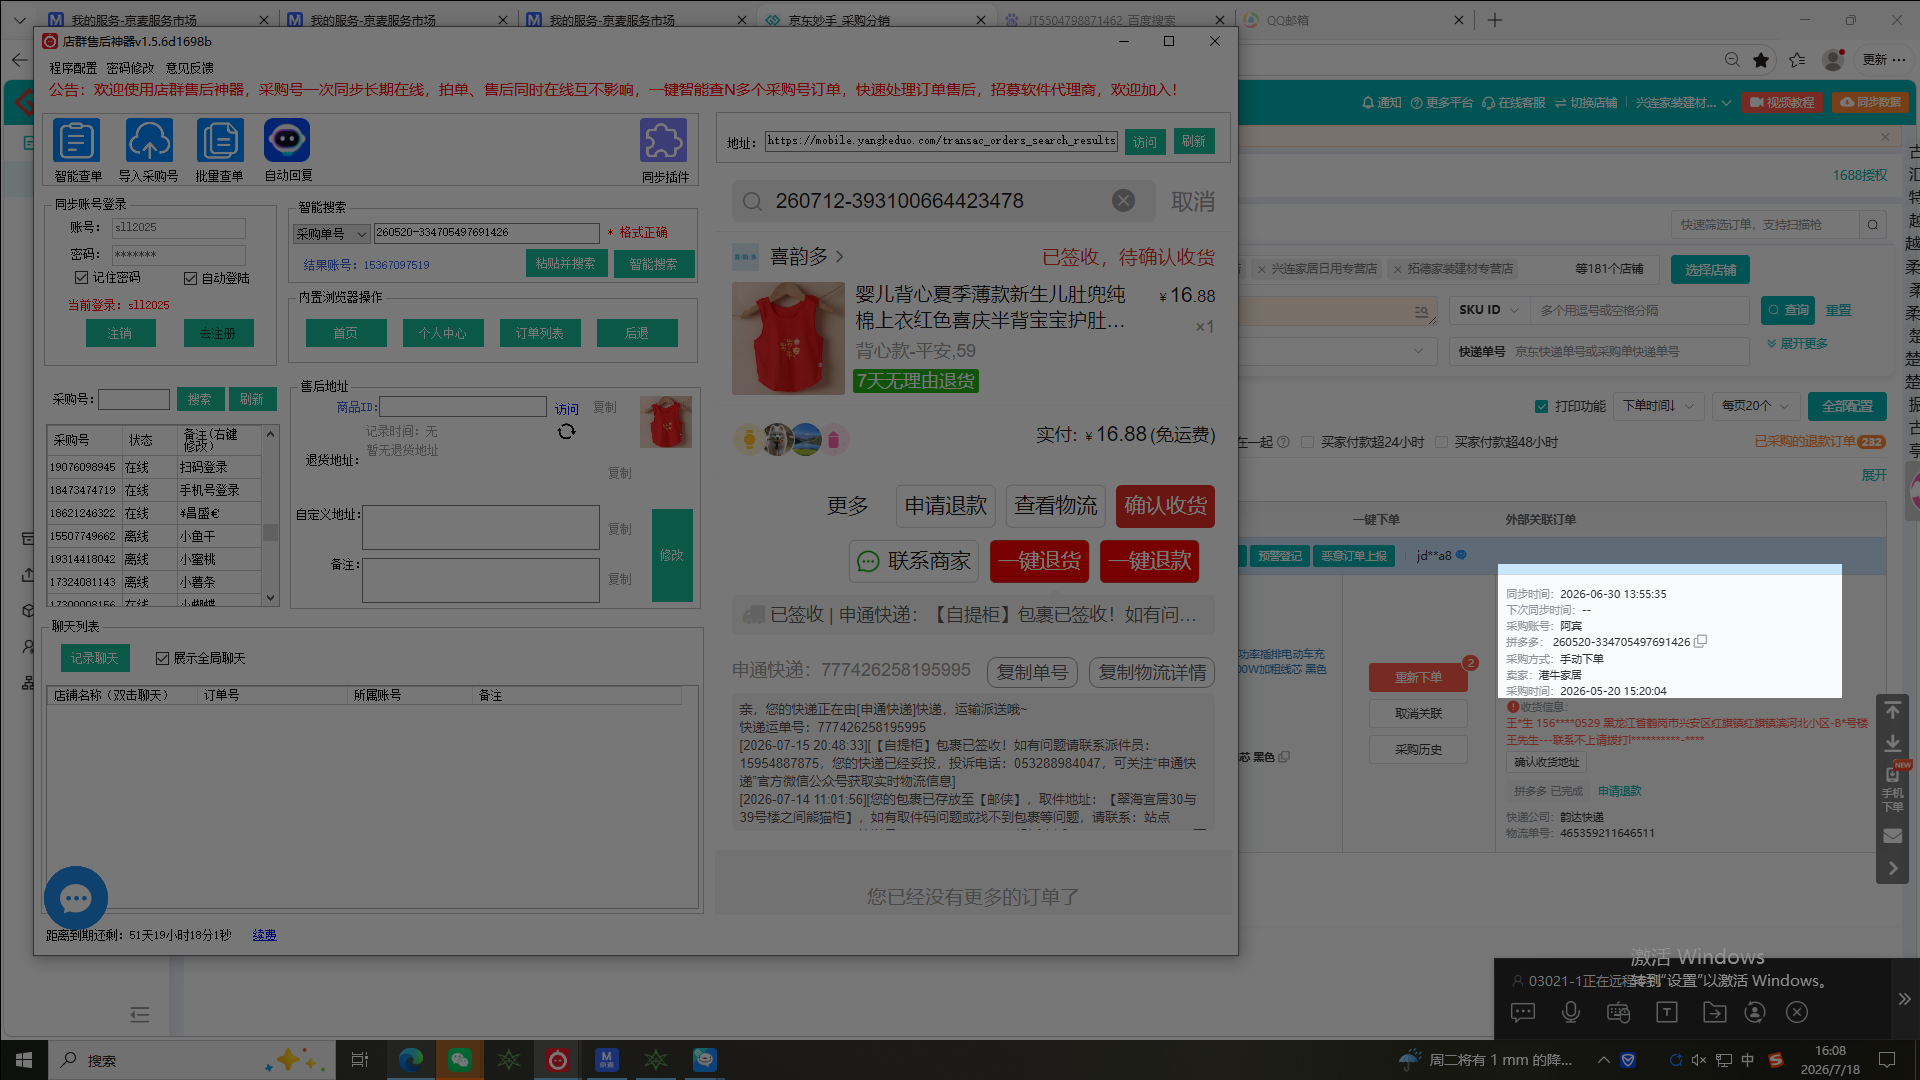The image size is (1920, 1080).
Task: Open the 同步插件 puzzle-piece plugin
Action: [664, 150]
